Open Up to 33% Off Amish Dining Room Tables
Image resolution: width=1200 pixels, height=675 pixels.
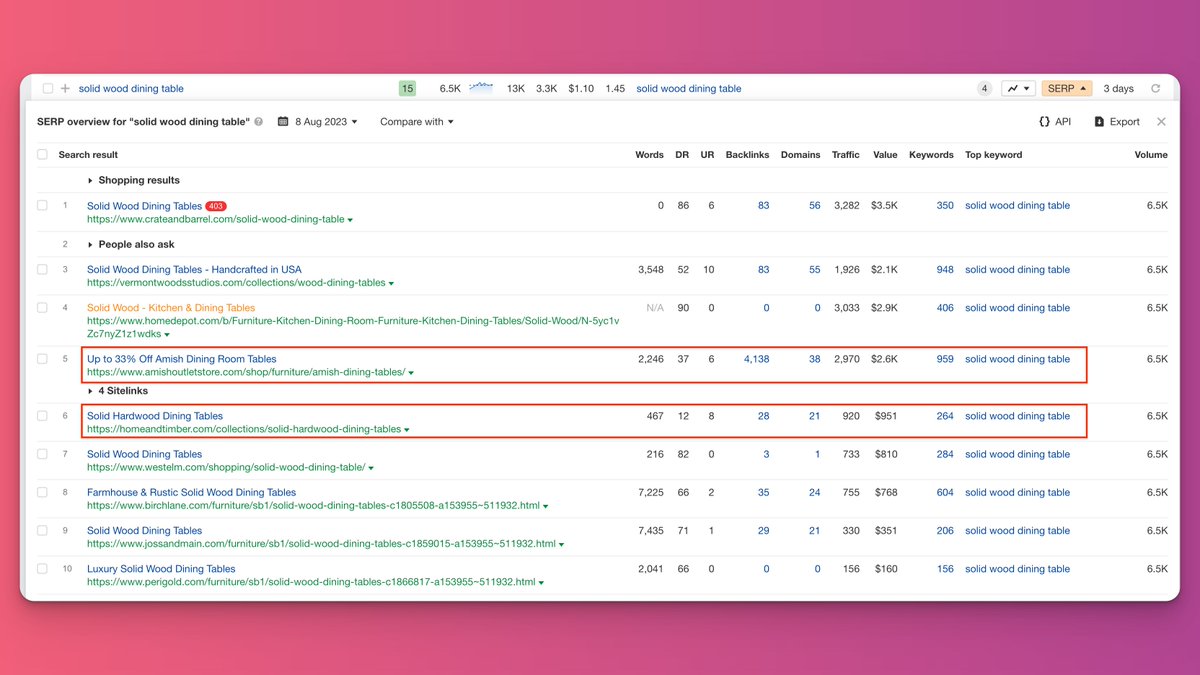[x=181, y=359]
